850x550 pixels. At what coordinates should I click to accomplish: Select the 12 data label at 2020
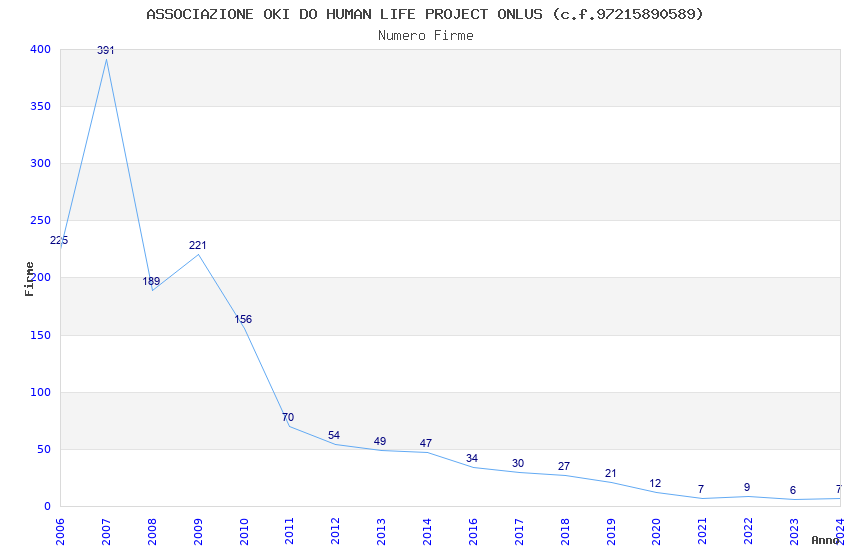(655, 483)
